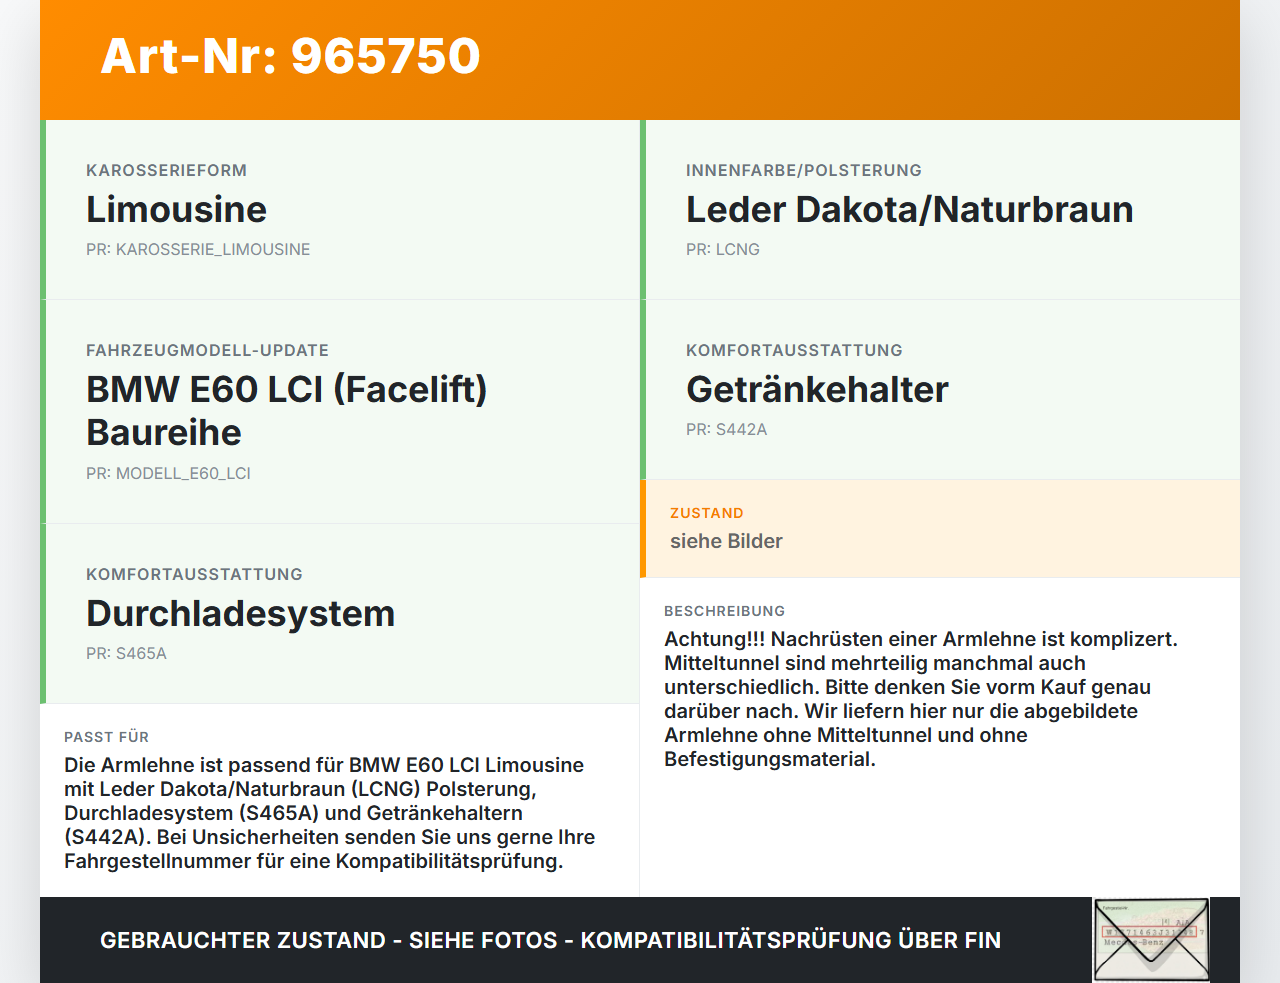The image size is (1280, 983).
Task: Select the orange Zustand accent marker
Action: [x=643, y=529]
